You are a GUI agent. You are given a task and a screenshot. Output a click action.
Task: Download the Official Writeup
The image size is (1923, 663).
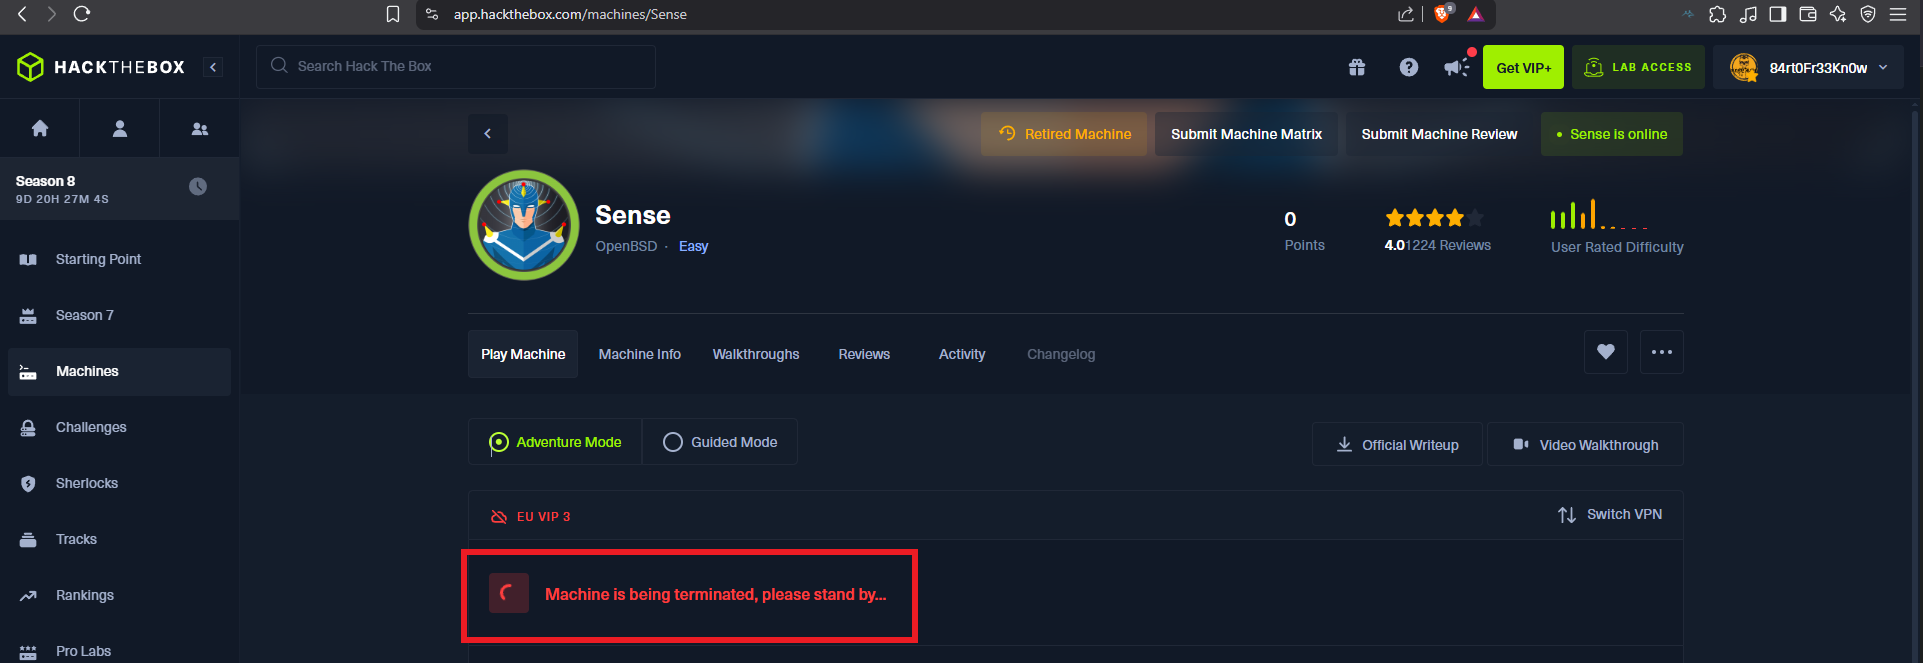(1397, 444)
